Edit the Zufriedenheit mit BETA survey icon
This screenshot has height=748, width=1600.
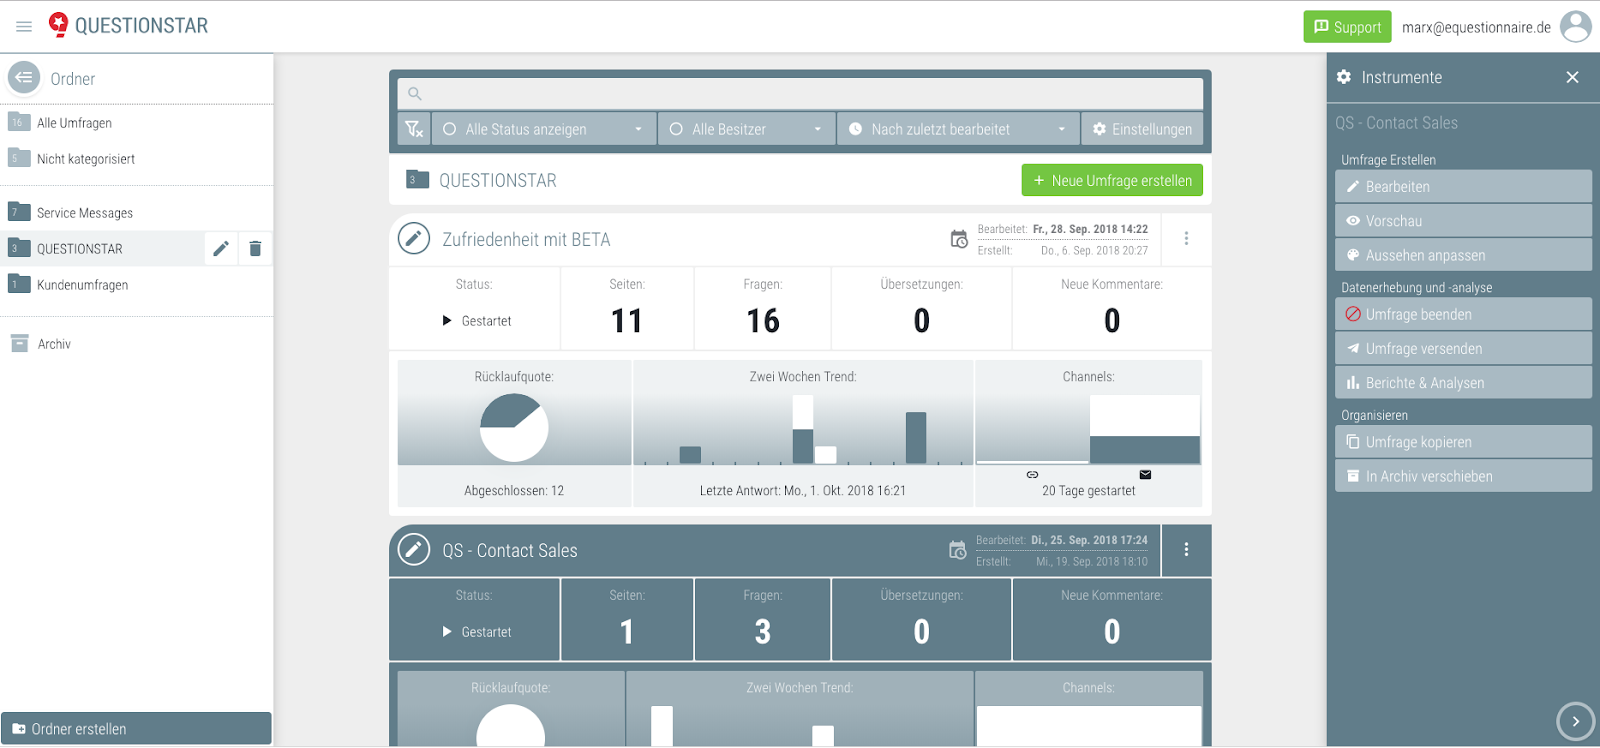[x=414, y=238]
